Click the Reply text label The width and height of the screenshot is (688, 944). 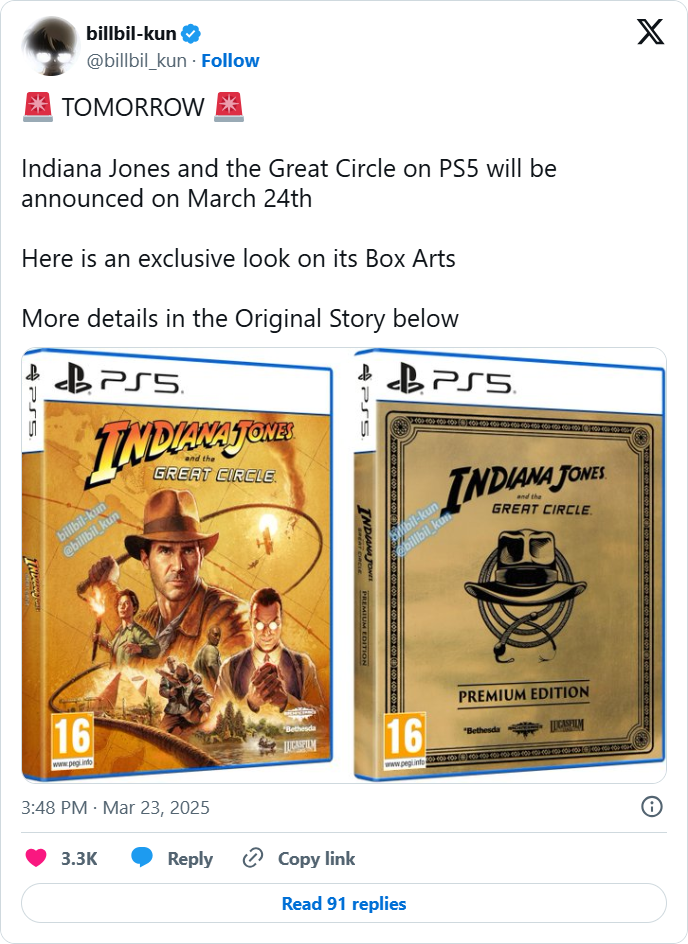point(190,859)
